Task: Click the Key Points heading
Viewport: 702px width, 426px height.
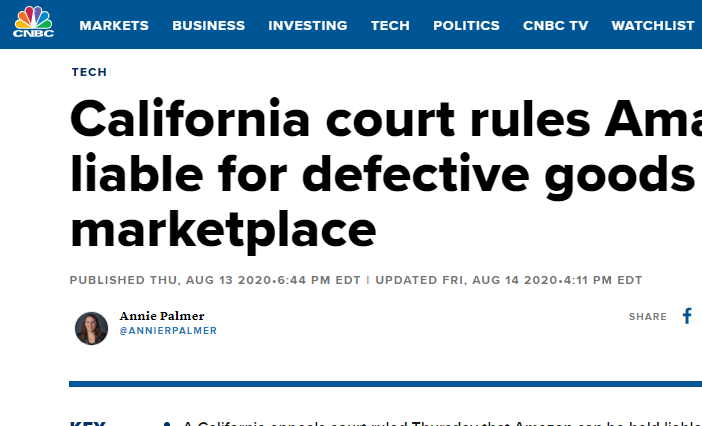Action: [x=88, y=423]
